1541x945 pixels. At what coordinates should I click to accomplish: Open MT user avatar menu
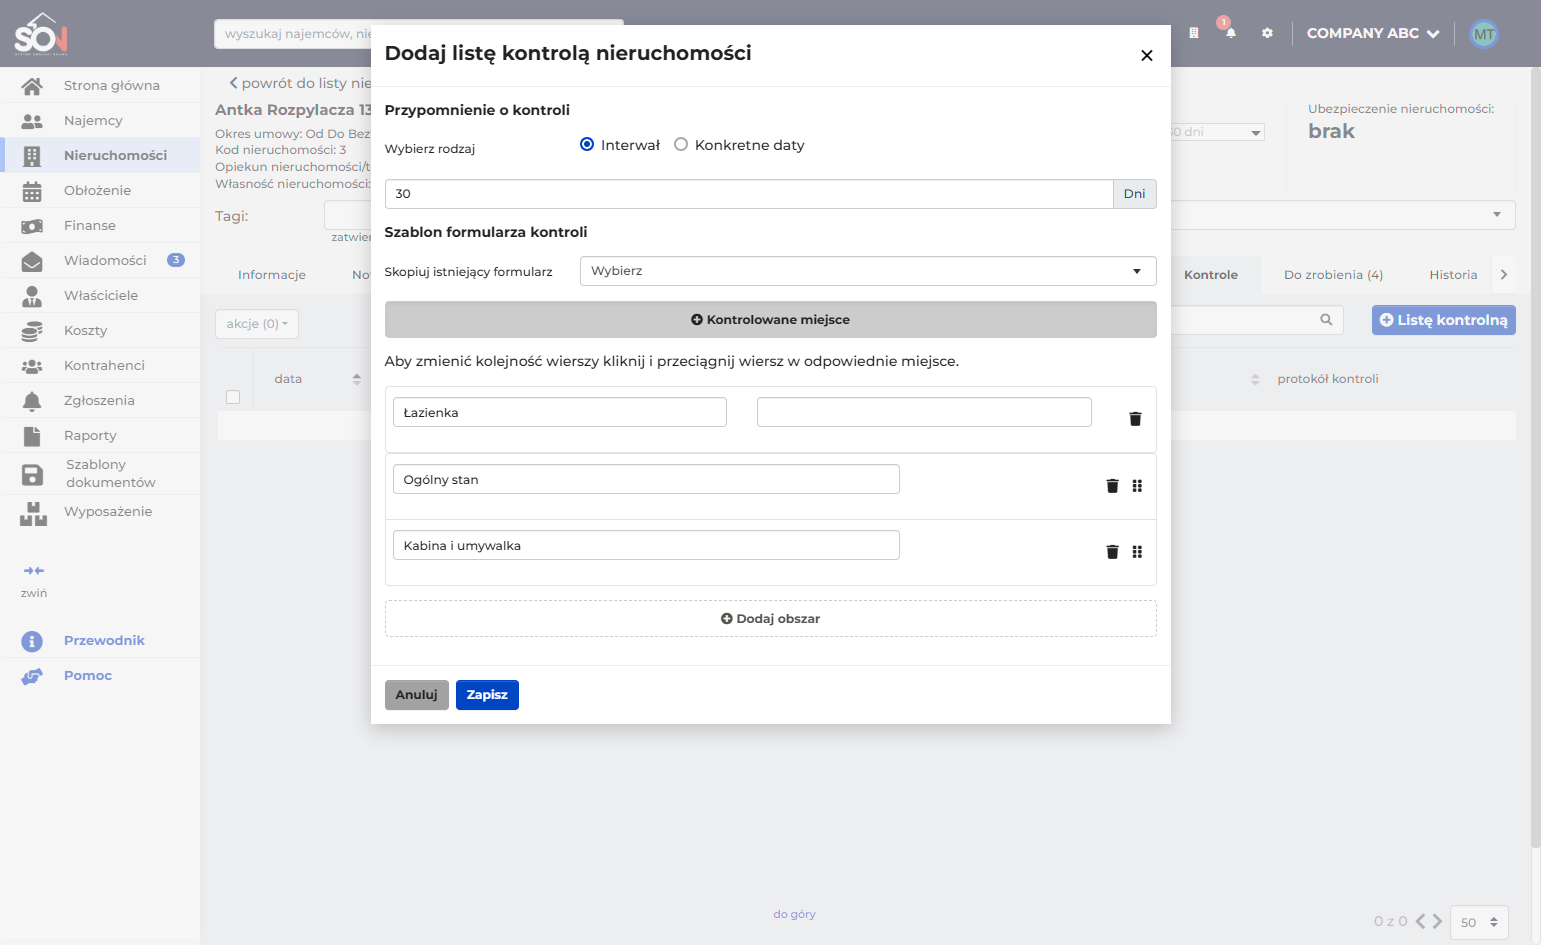point(1484,34)
